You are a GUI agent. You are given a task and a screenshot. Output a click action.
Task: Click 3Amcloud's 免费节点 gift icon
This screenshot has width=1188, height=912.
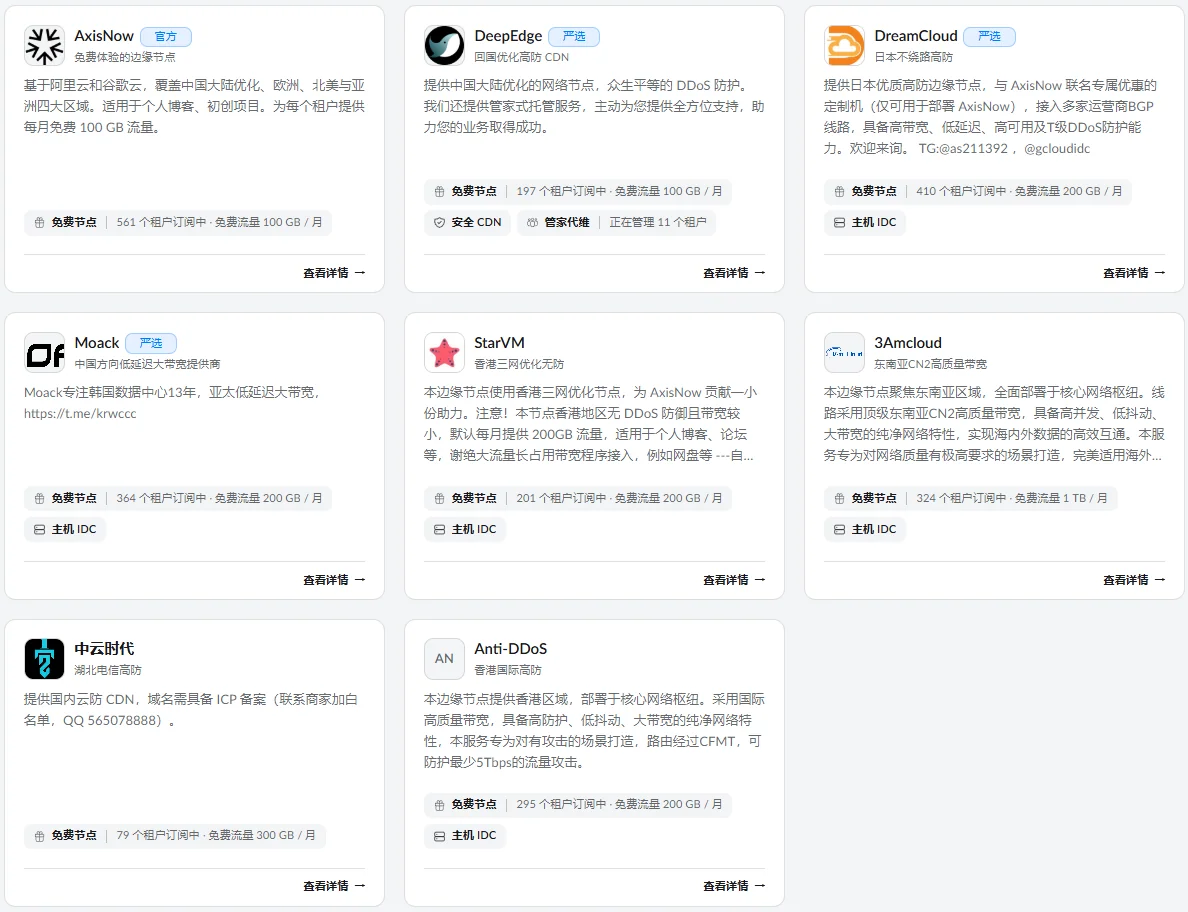[x=839, y=498]
